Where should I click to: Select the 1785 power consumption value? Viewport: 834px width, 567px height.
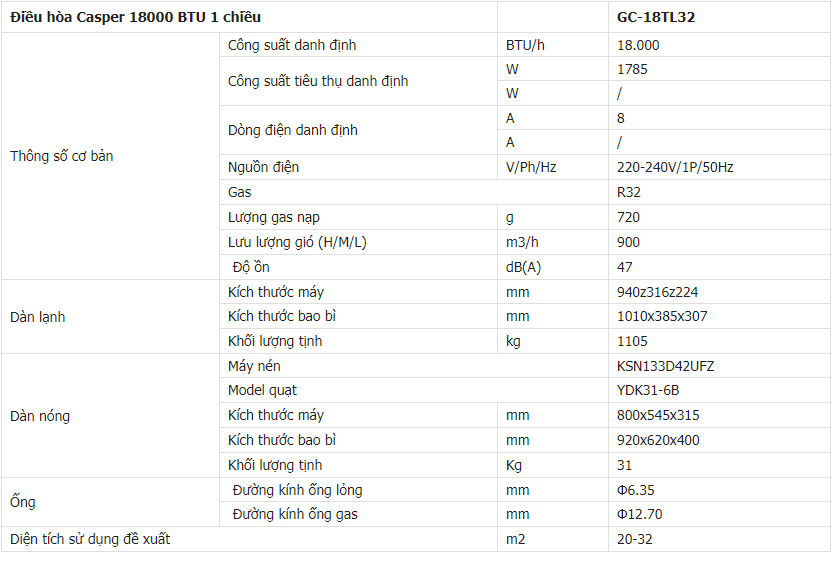click(633, 69)
